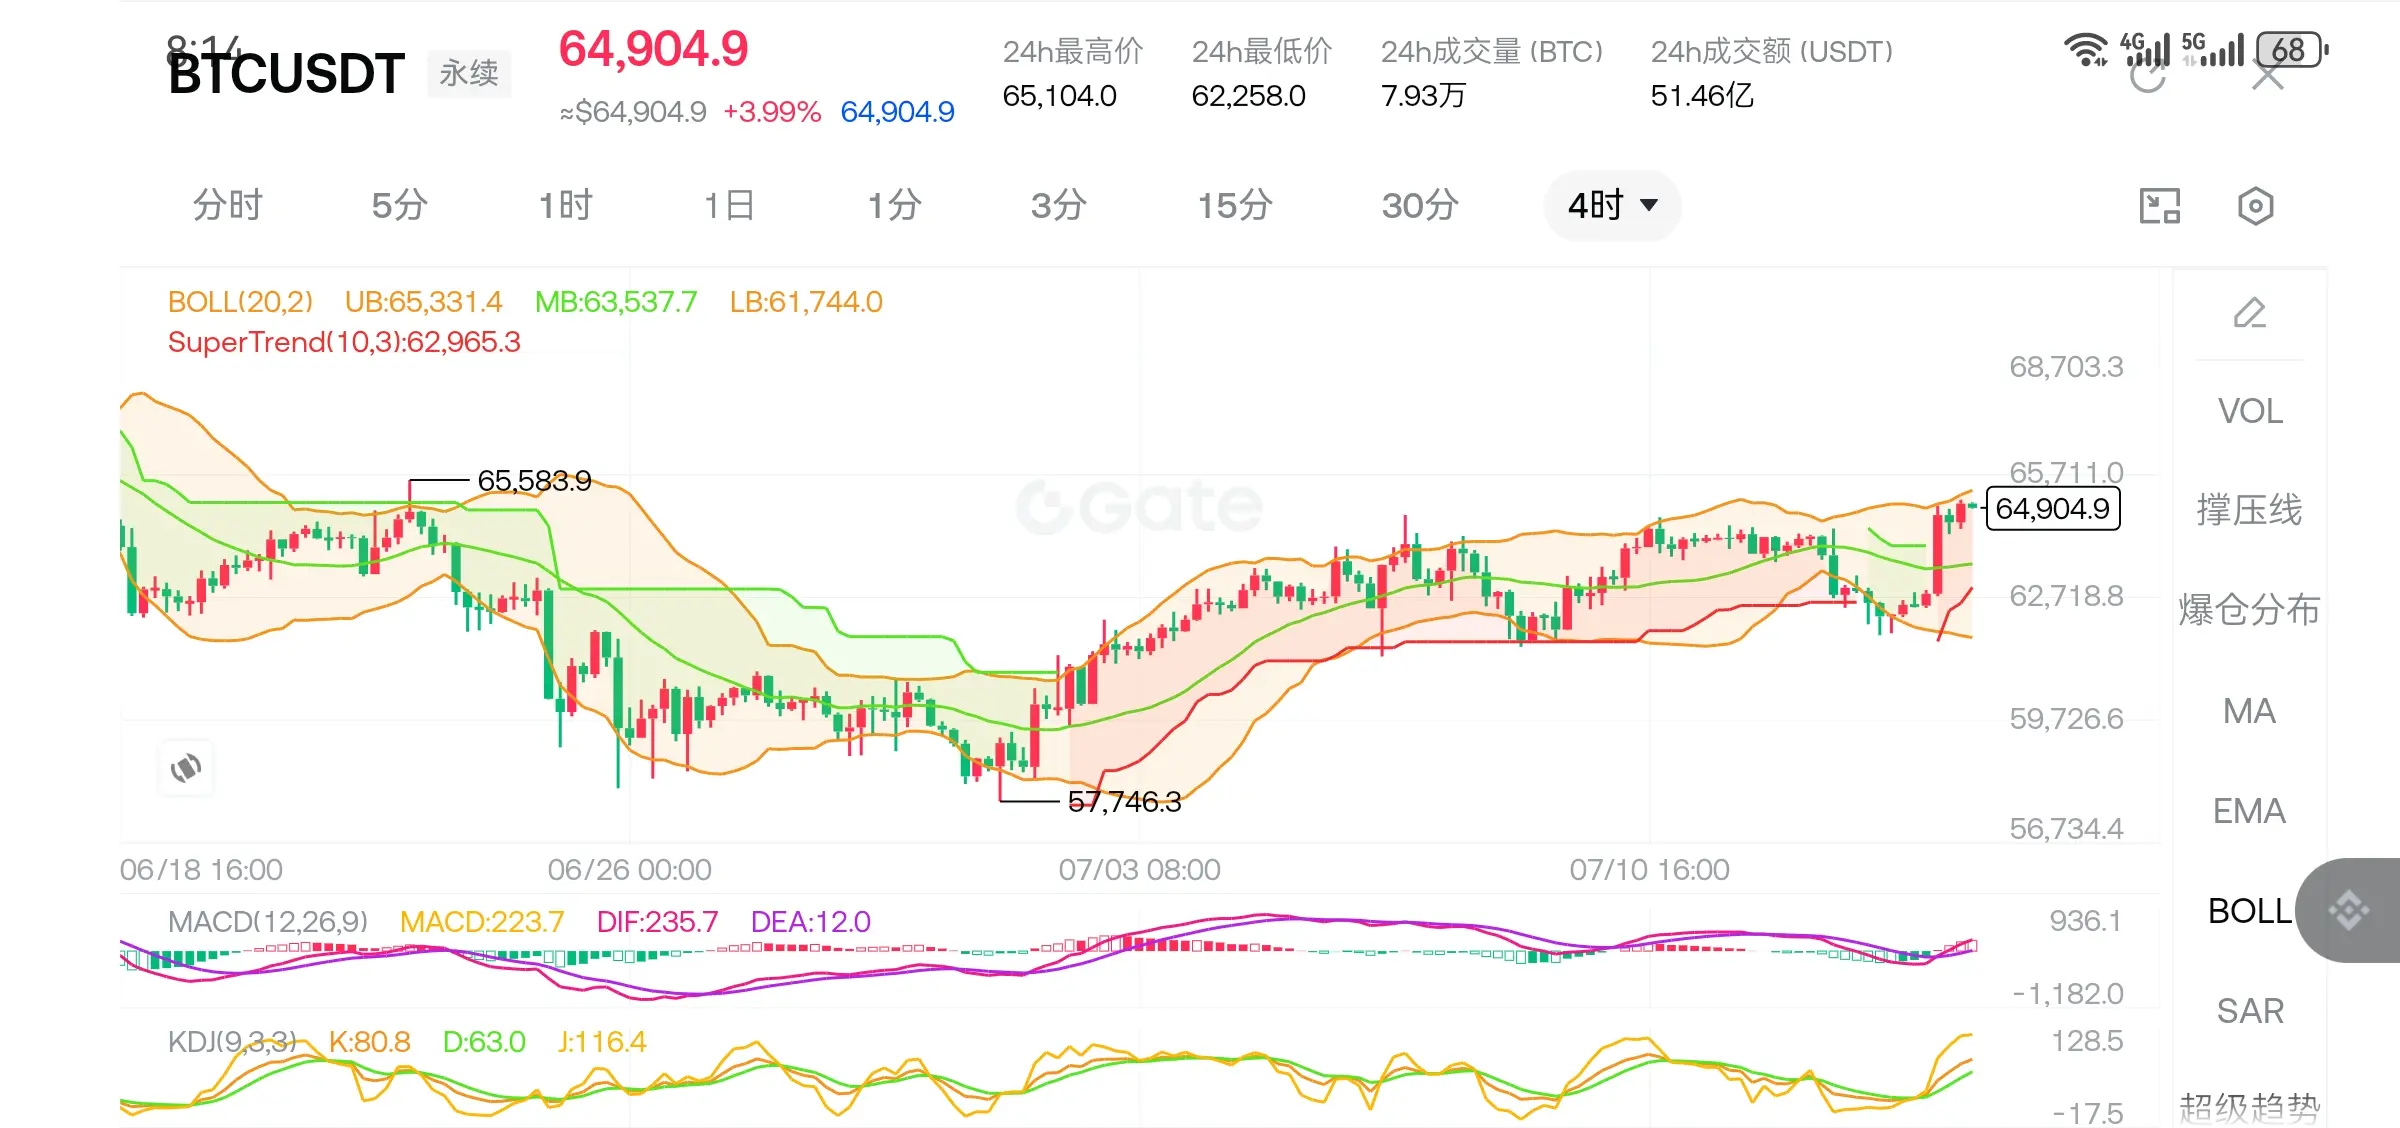Select the 1分 timeframe tab

coord(894,205)
